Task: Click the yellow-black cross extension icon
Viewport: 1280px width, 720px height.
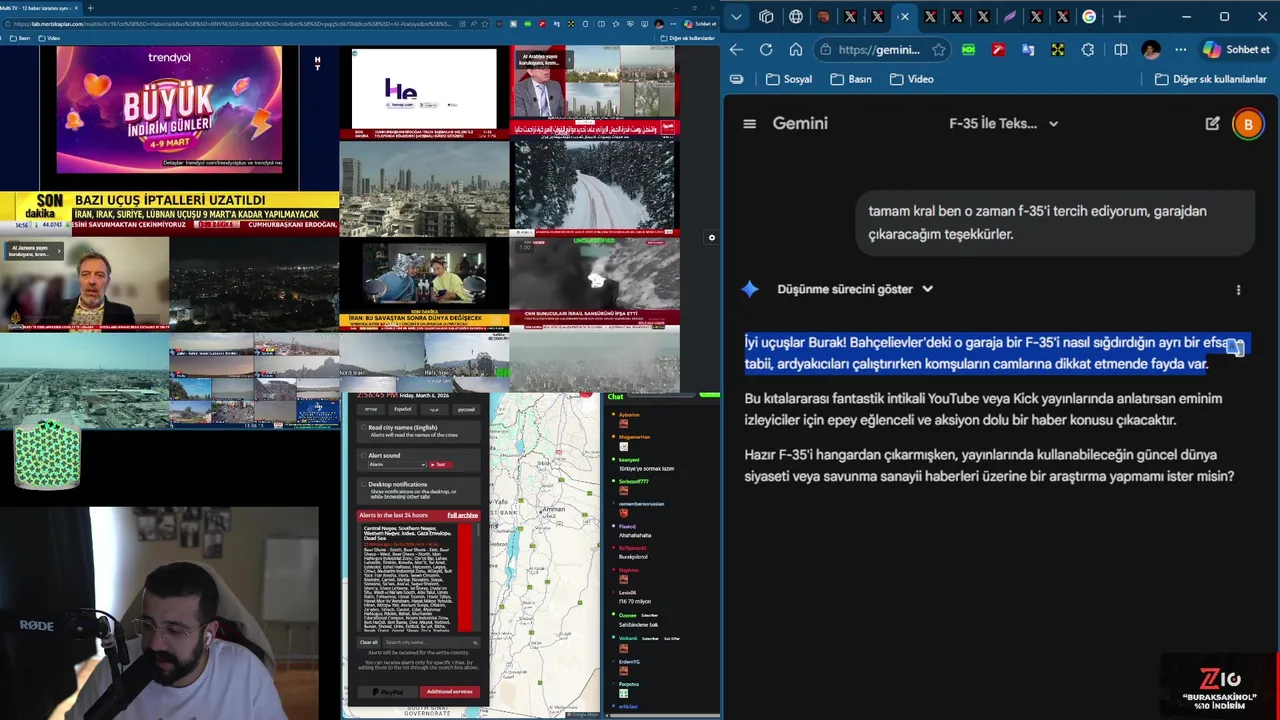Action: click(x=1058, y=49)
